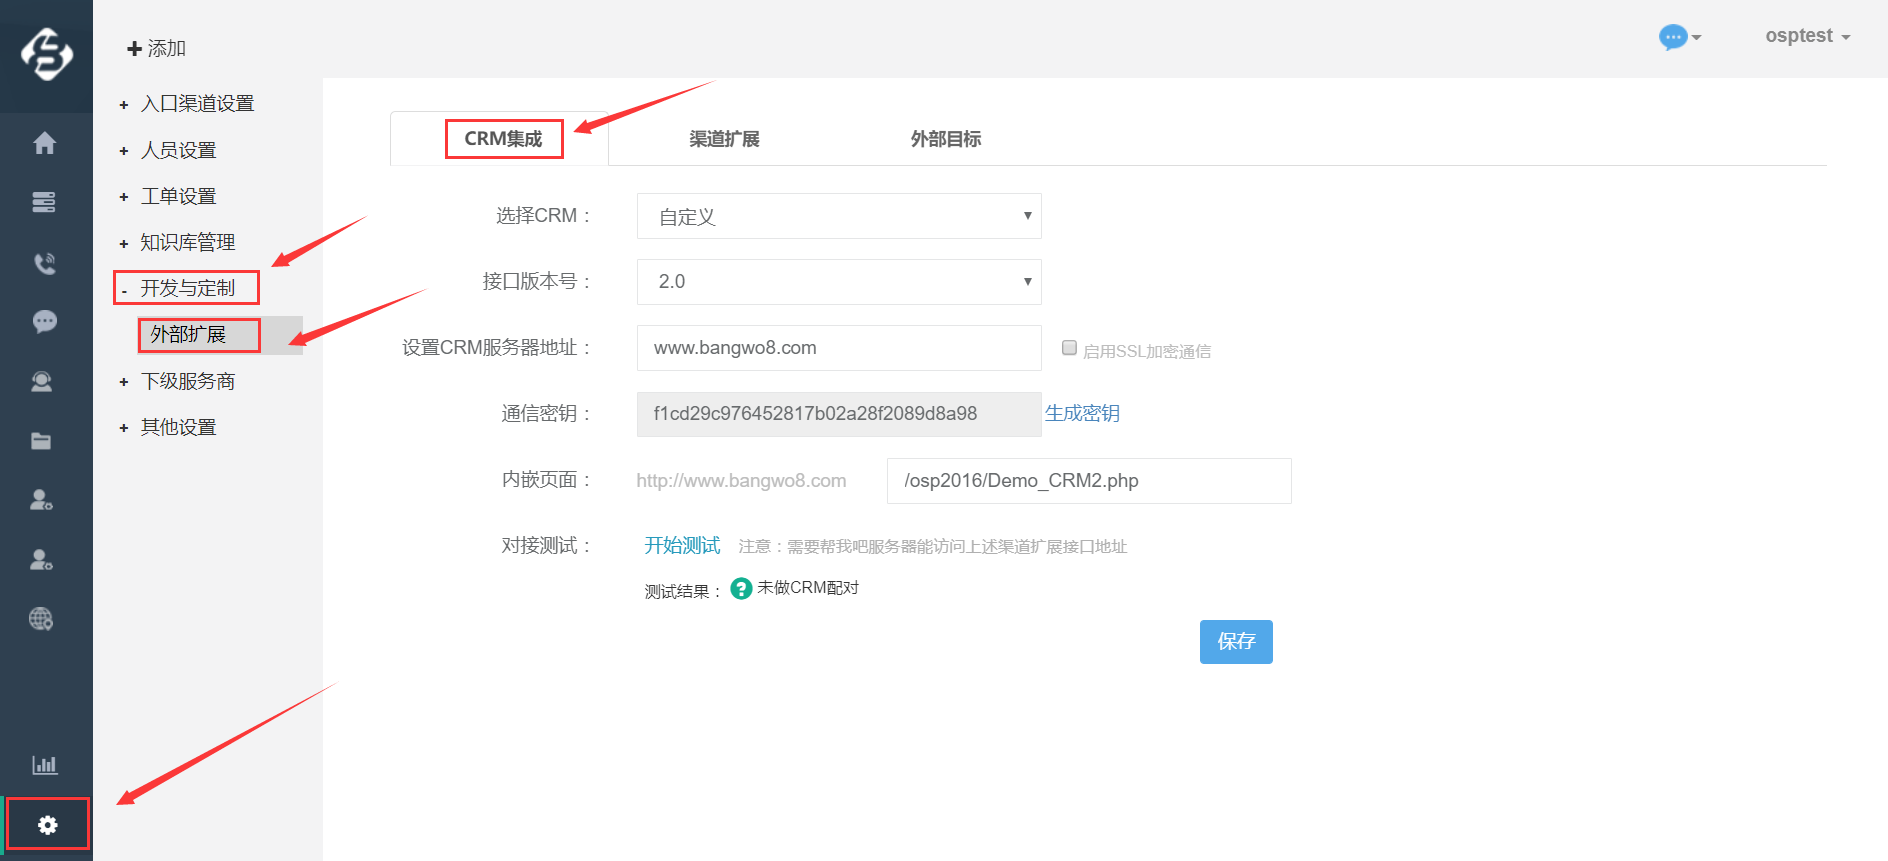The image size is (1888, 861).
Task: Enable the SSL encrypted communication checkbox
Action: point(1069,348)
